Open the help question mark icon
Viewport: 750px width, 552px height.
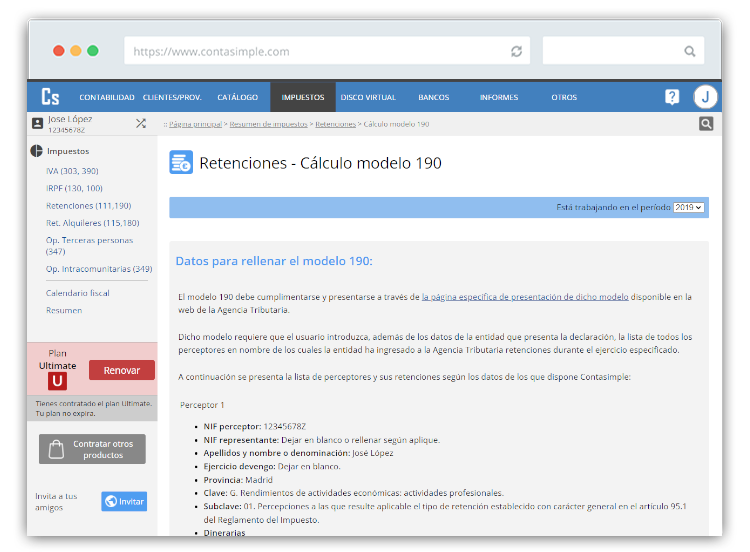coord(672,97)
